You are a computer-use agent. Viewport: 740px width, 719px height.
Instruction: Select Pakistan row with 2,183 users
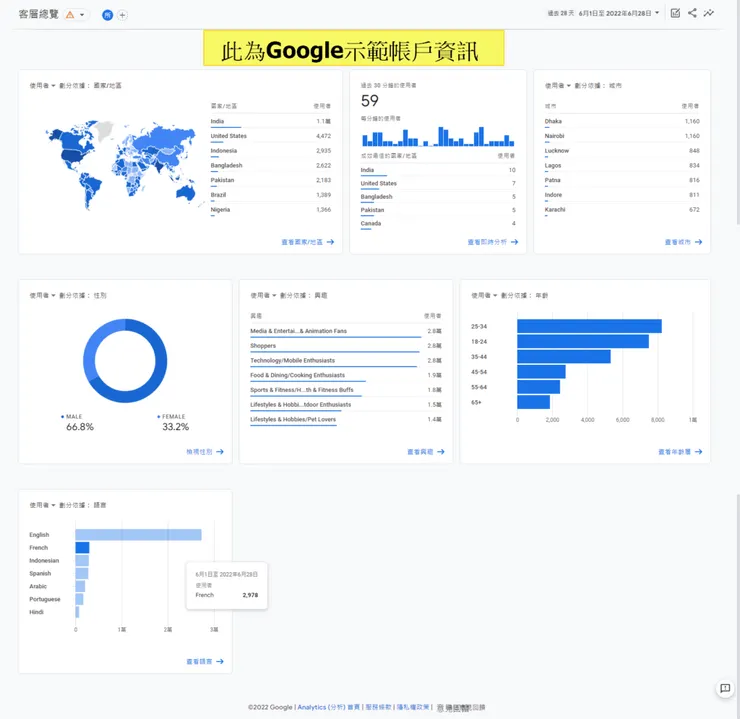(x=270, y=180)
